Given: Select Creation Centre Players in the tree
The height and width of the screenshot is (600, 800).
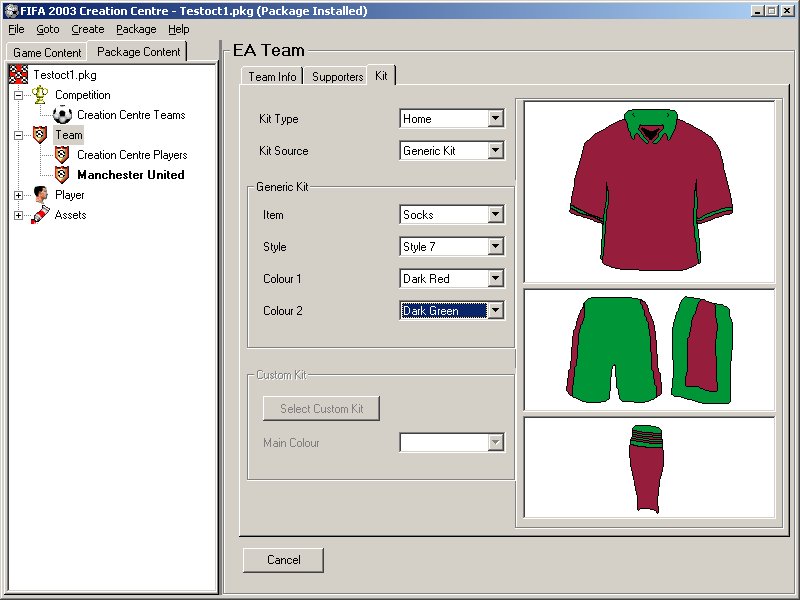Looking at the screenshot, I should click(x=132, y=155).
